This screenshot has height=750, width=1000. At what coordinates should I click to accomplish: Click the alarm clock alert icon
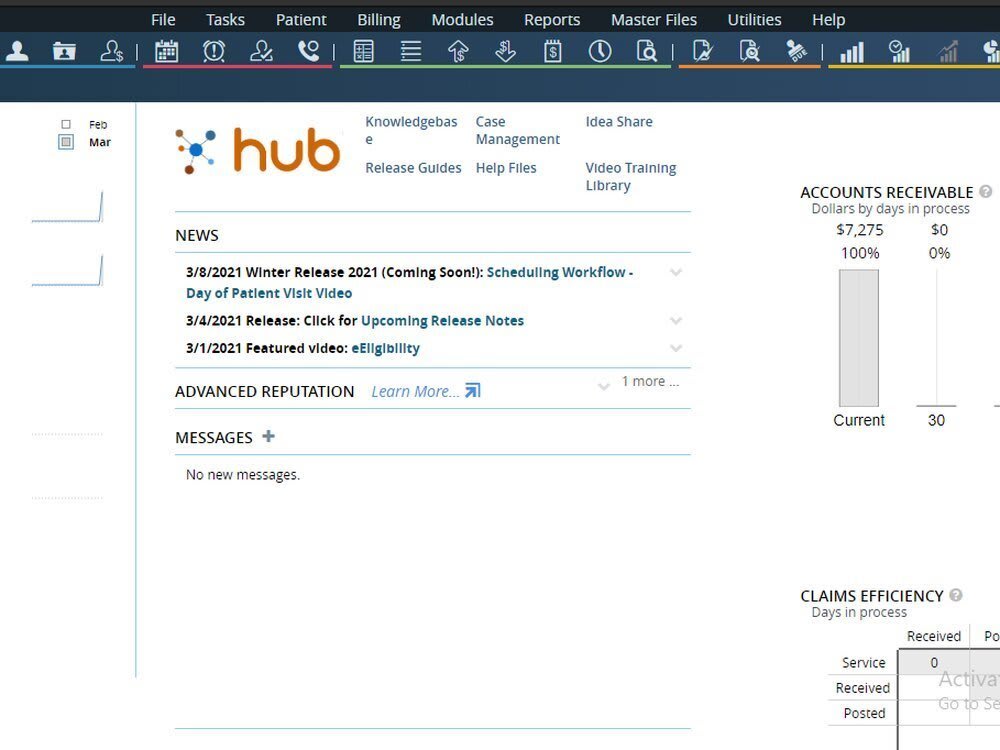(x=214, y=51)
